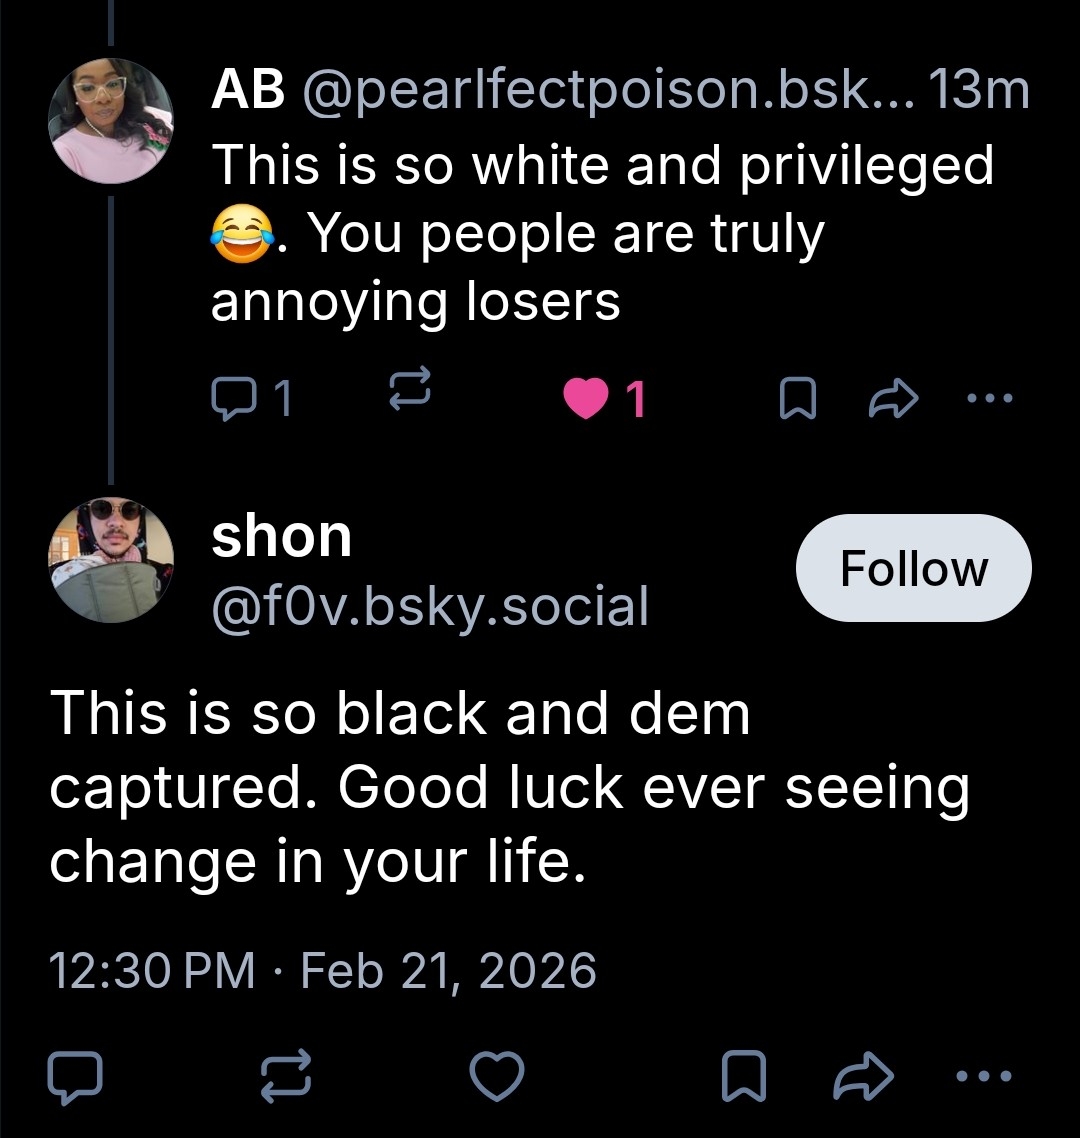Reply to AB's post via comment icon

(232, 399)
